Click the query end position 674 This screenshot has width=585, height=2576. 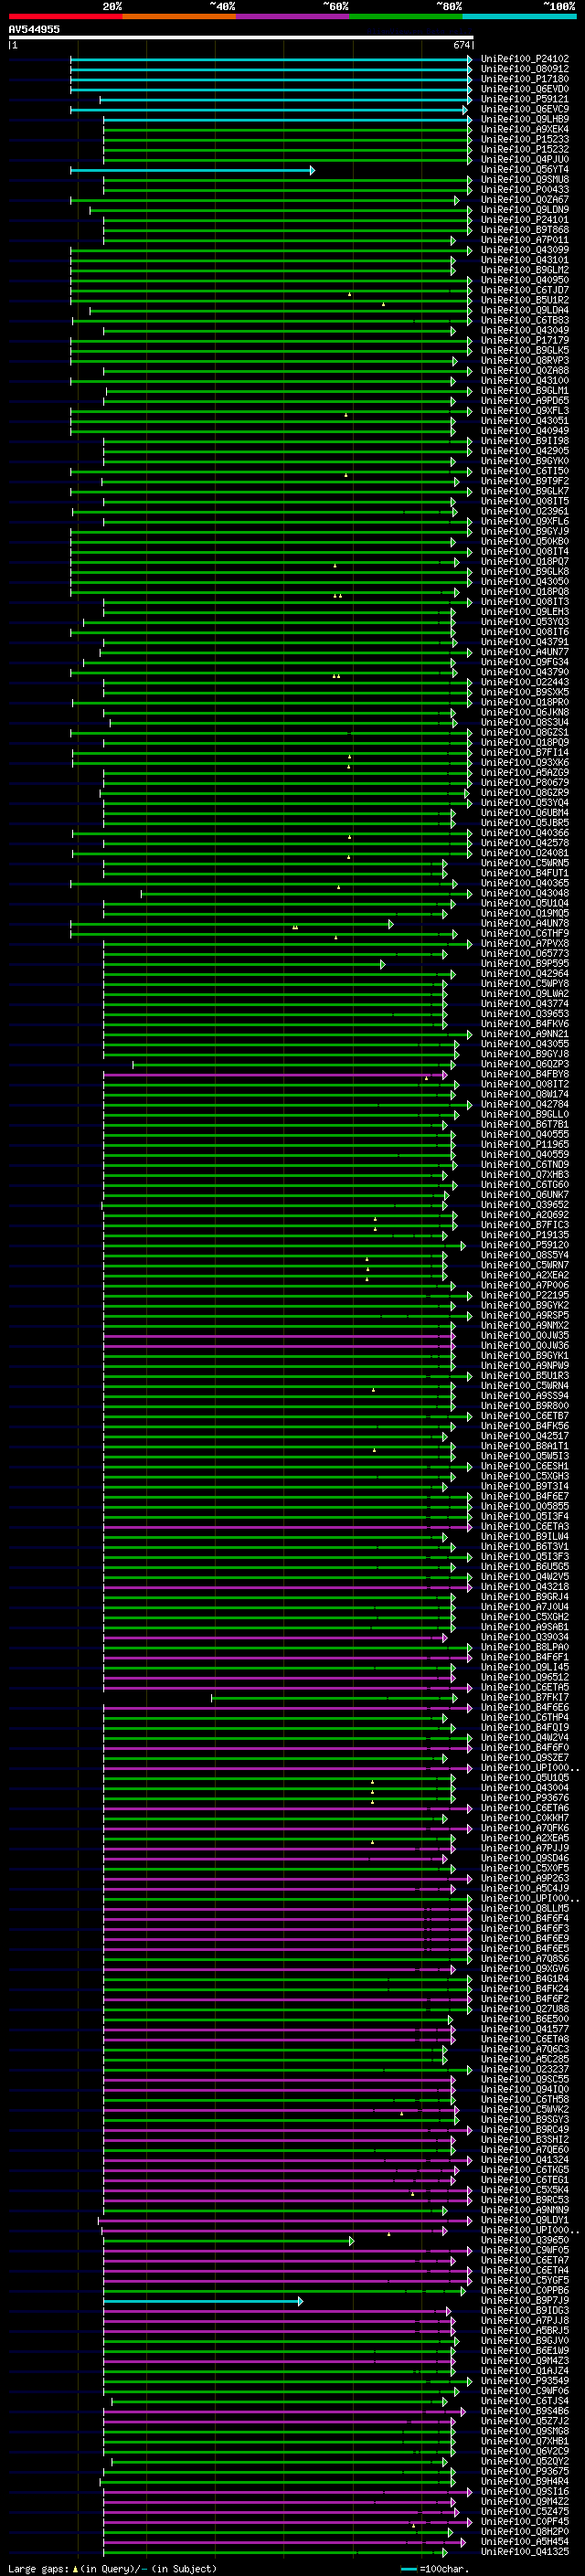point(461,45)
